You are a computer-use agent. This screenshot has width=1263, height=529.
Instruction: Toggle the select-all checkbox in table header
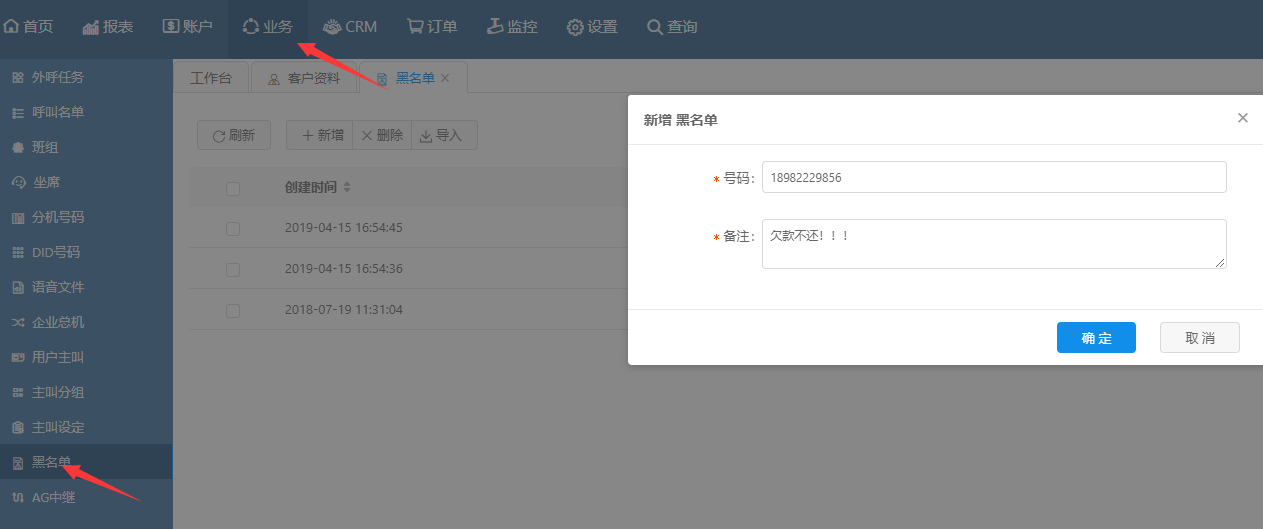[233, 188]
